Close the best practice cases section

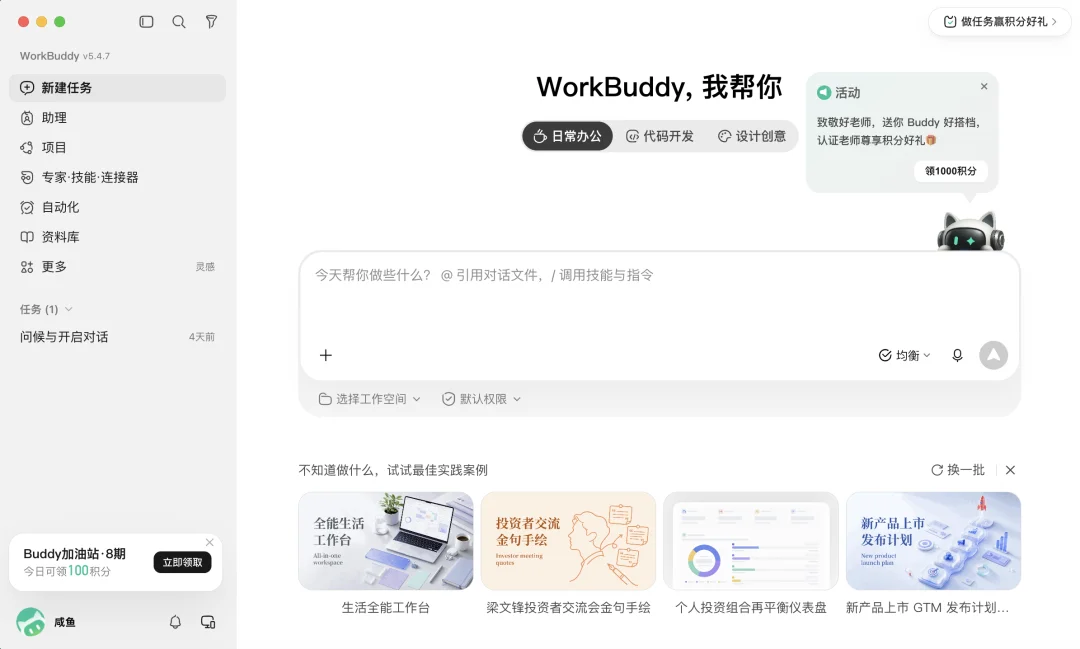(1010, 470)
